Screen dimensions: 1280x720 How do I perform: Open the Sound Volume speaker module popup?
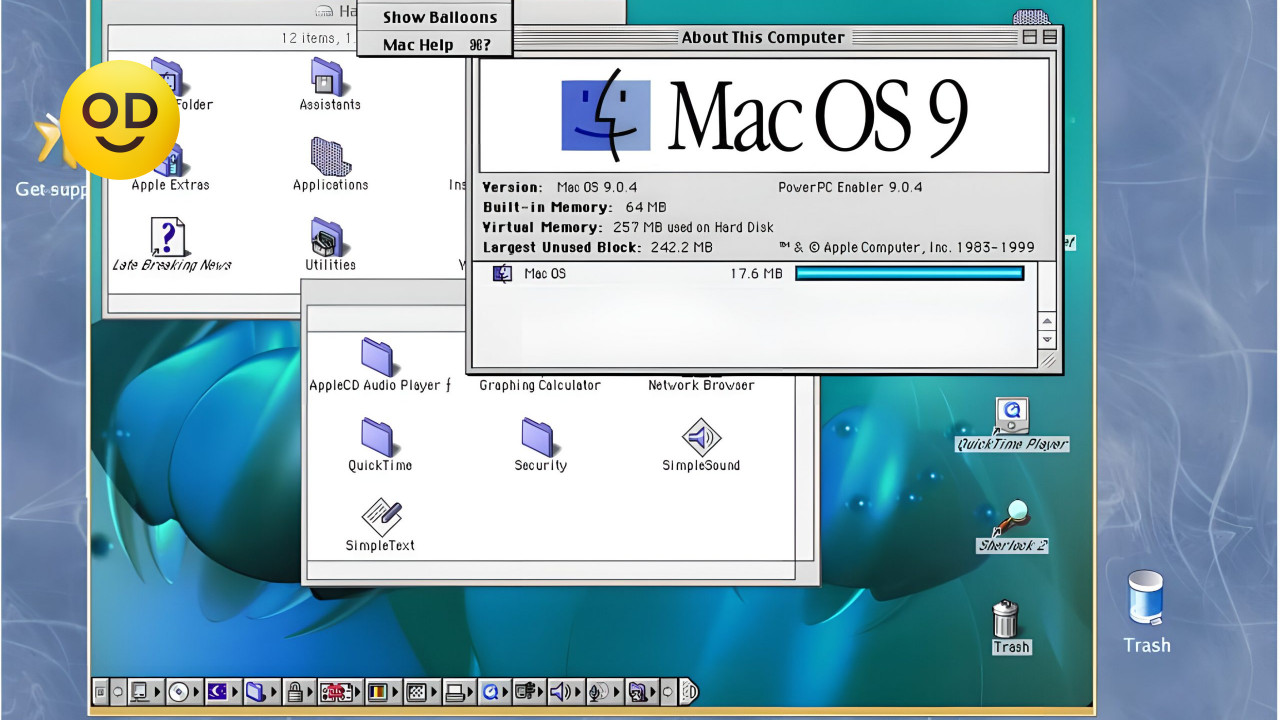tap(566, 691)
